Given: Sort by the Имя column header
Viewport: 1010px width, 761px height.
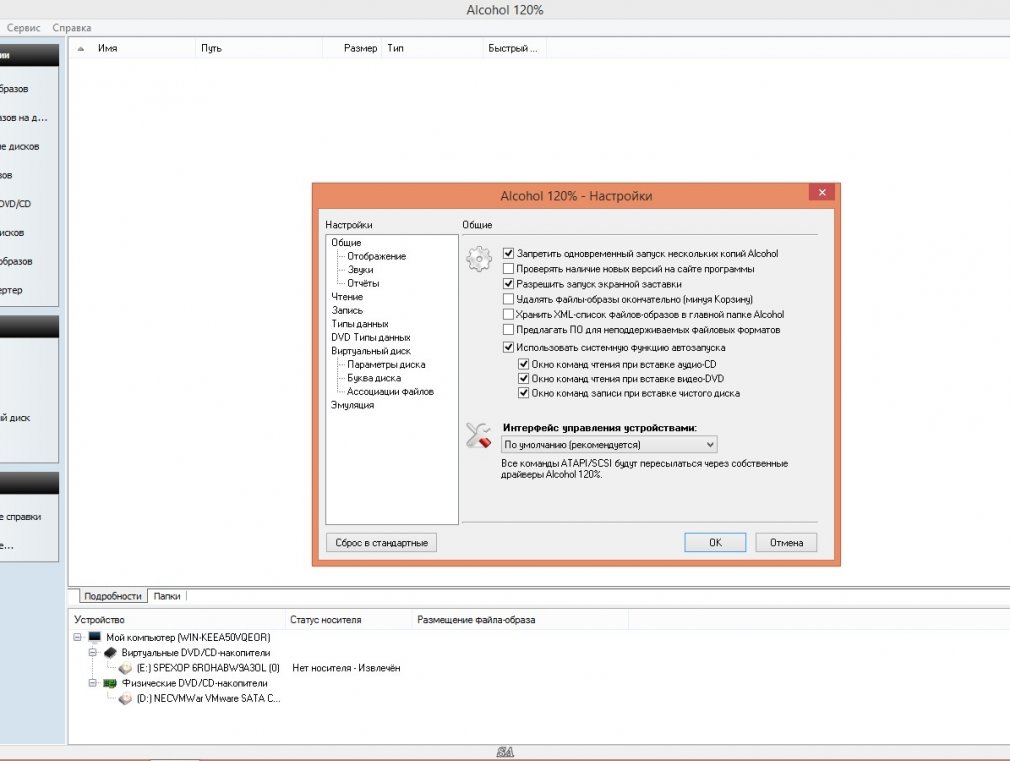Looking at the screenshot, I should point(132,48).
